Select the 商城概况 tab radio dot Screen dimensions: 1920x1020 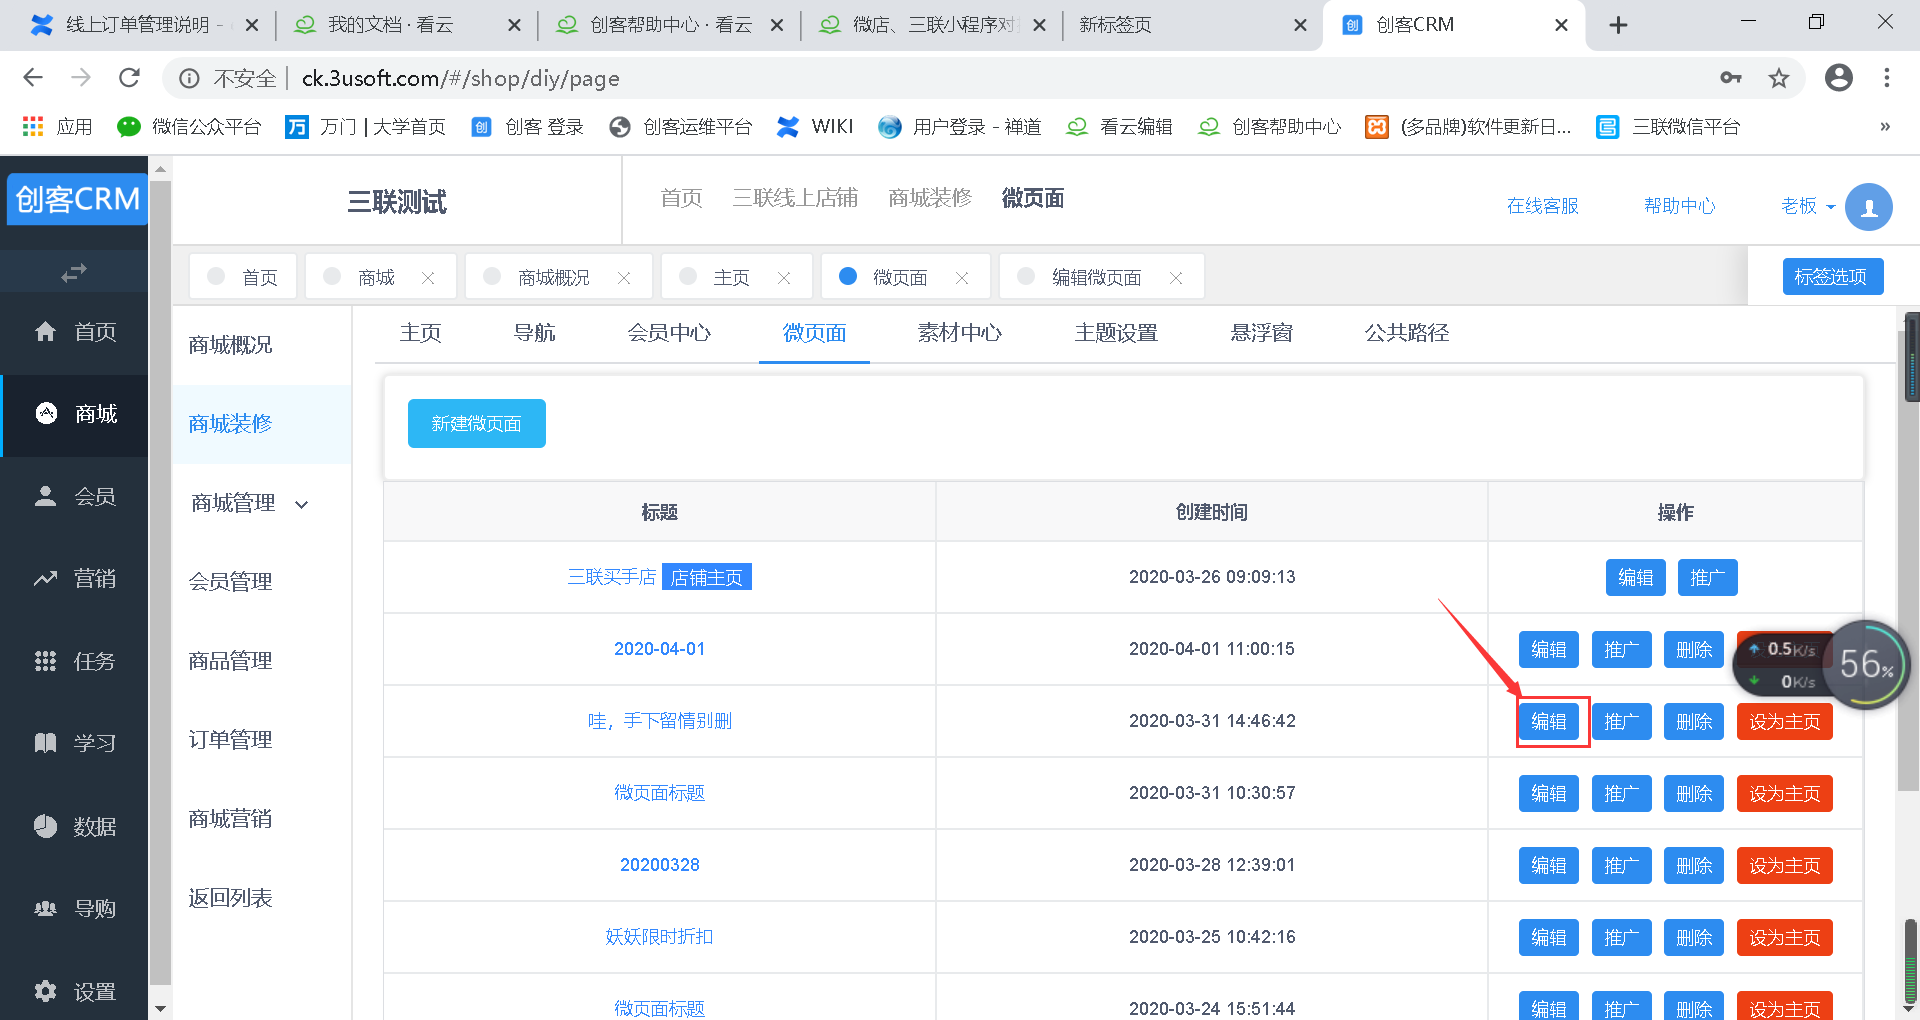(492, 277)
